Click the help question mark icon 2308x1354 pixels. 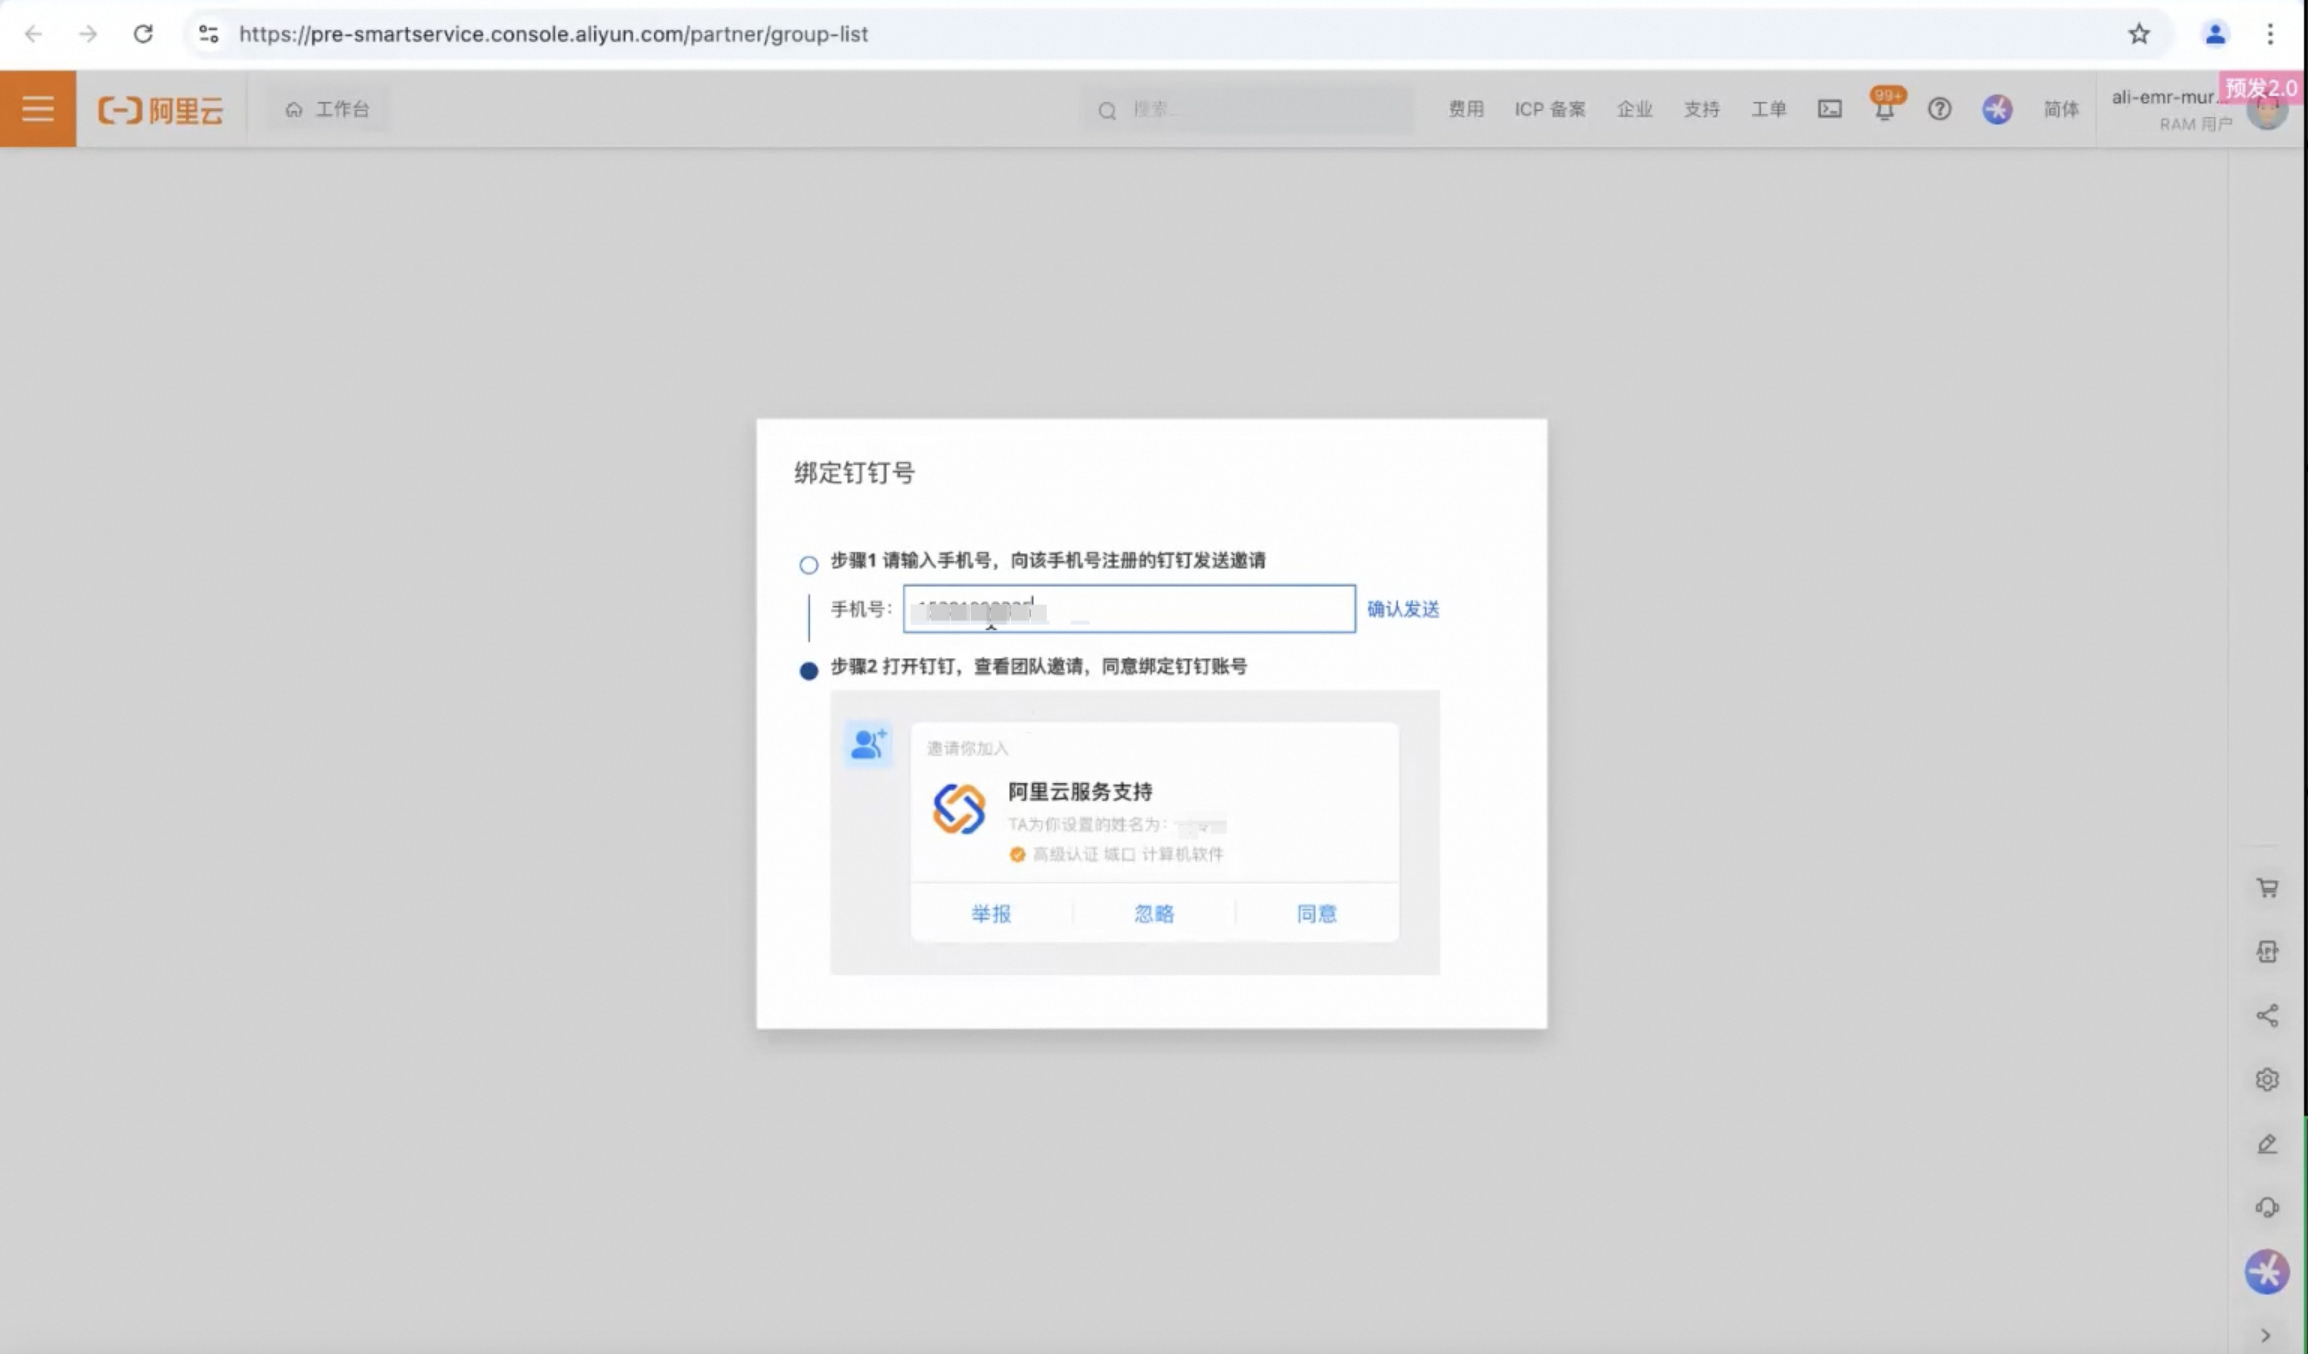coord(1939,109)
